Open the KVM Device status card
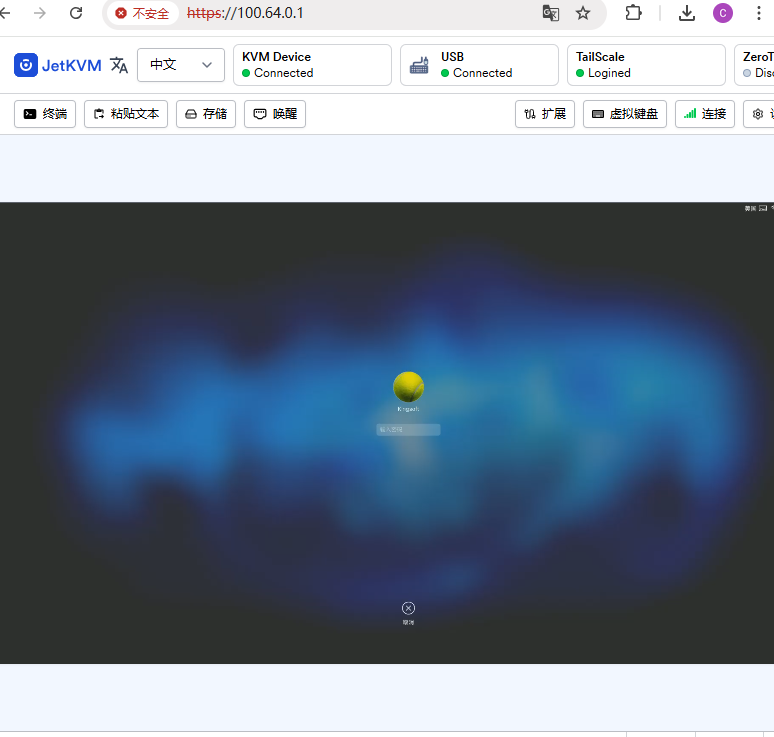774x737 pixels. (312, 65)
